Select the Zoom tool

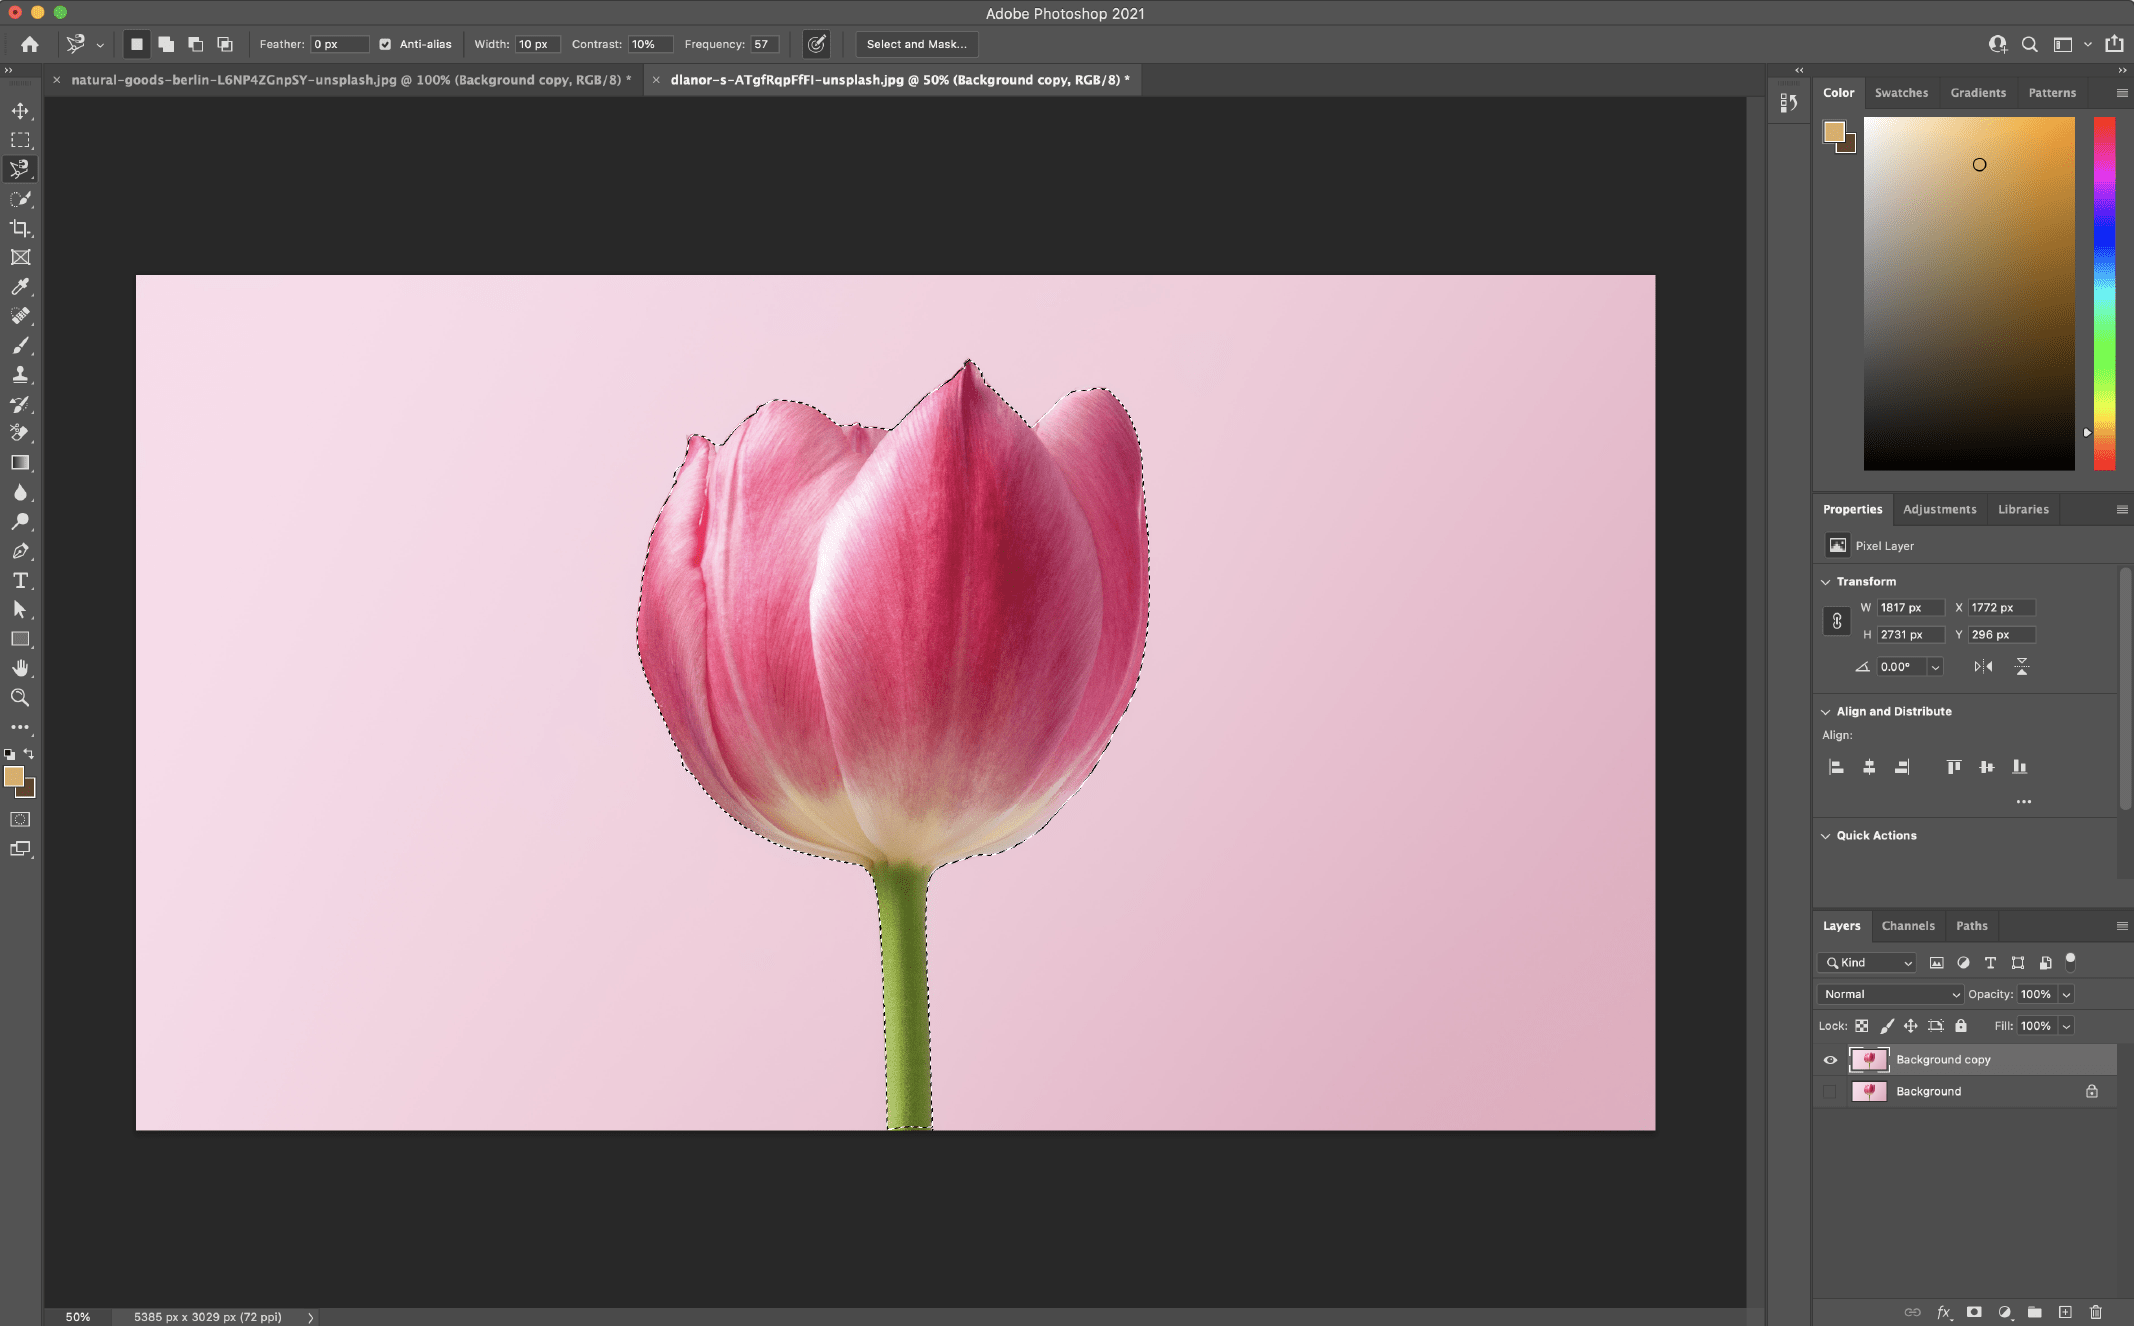point(20,698)
